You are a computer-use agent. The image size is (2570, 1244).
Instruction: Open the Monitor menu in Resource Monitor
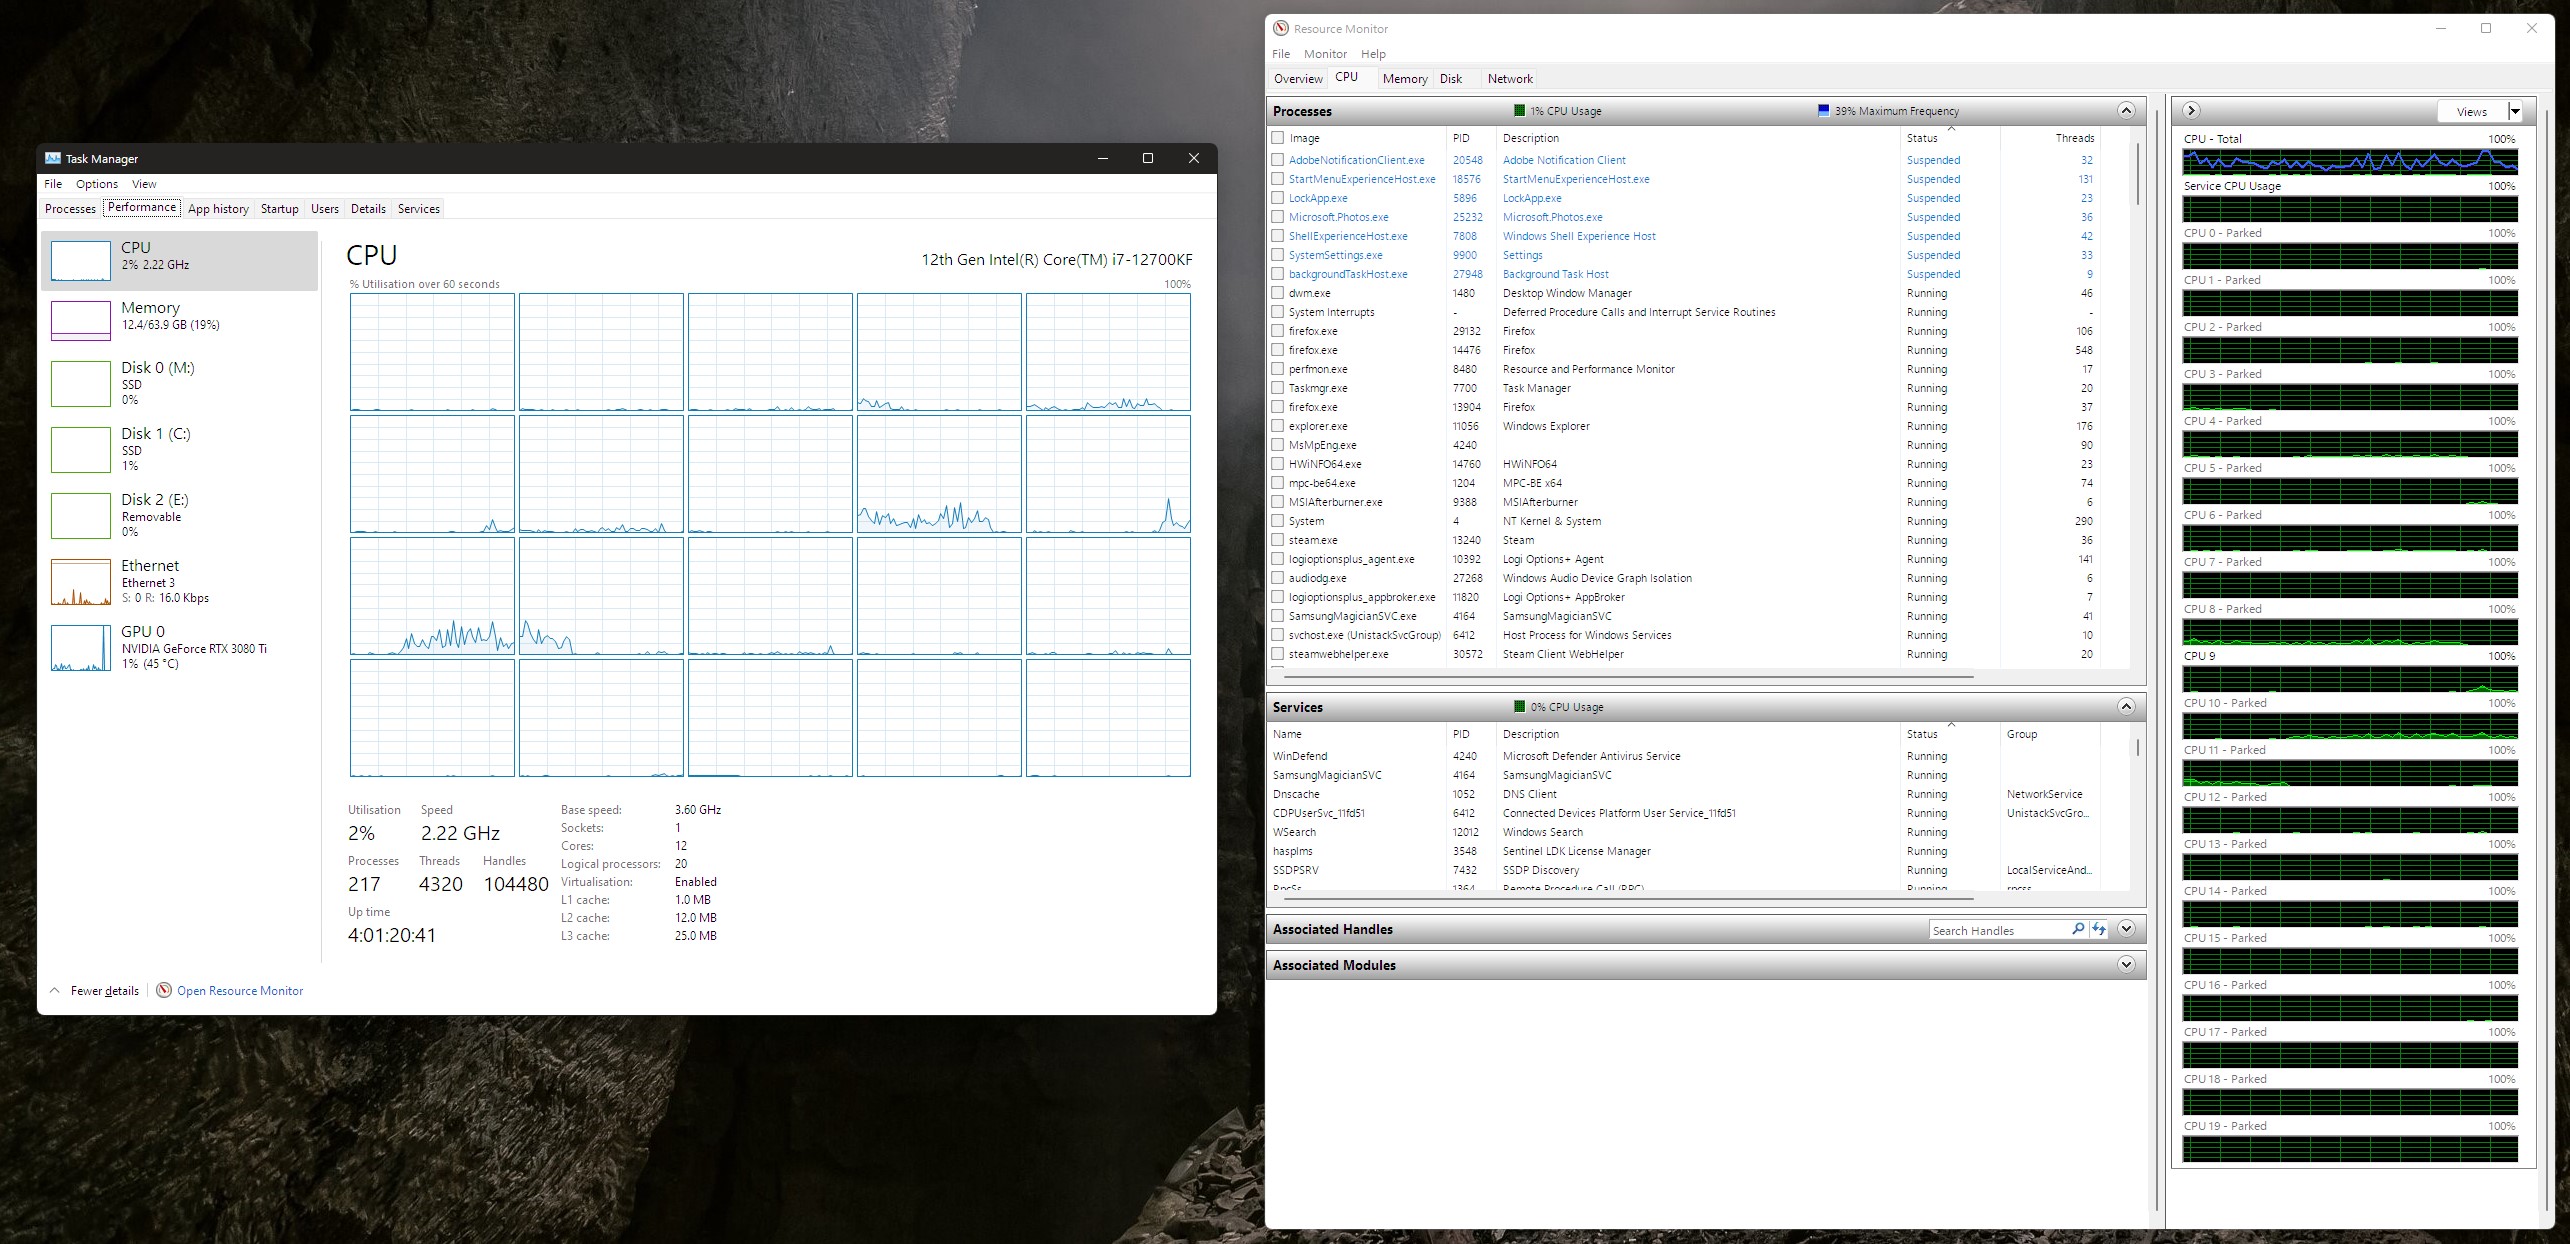tap(1325, 54)
